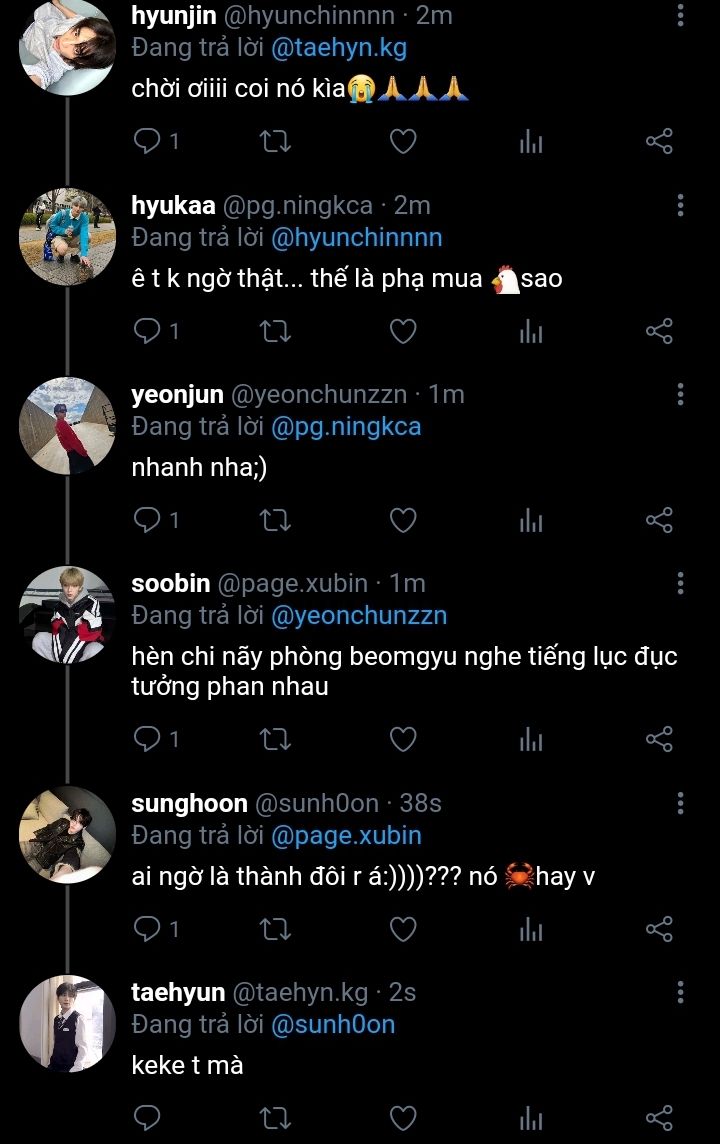Image resolution: width=720 pixels, height=1144 pixels.
Task: Like taehyun's 'keke t mà' tweet
Action: [x=402, y=1118]
